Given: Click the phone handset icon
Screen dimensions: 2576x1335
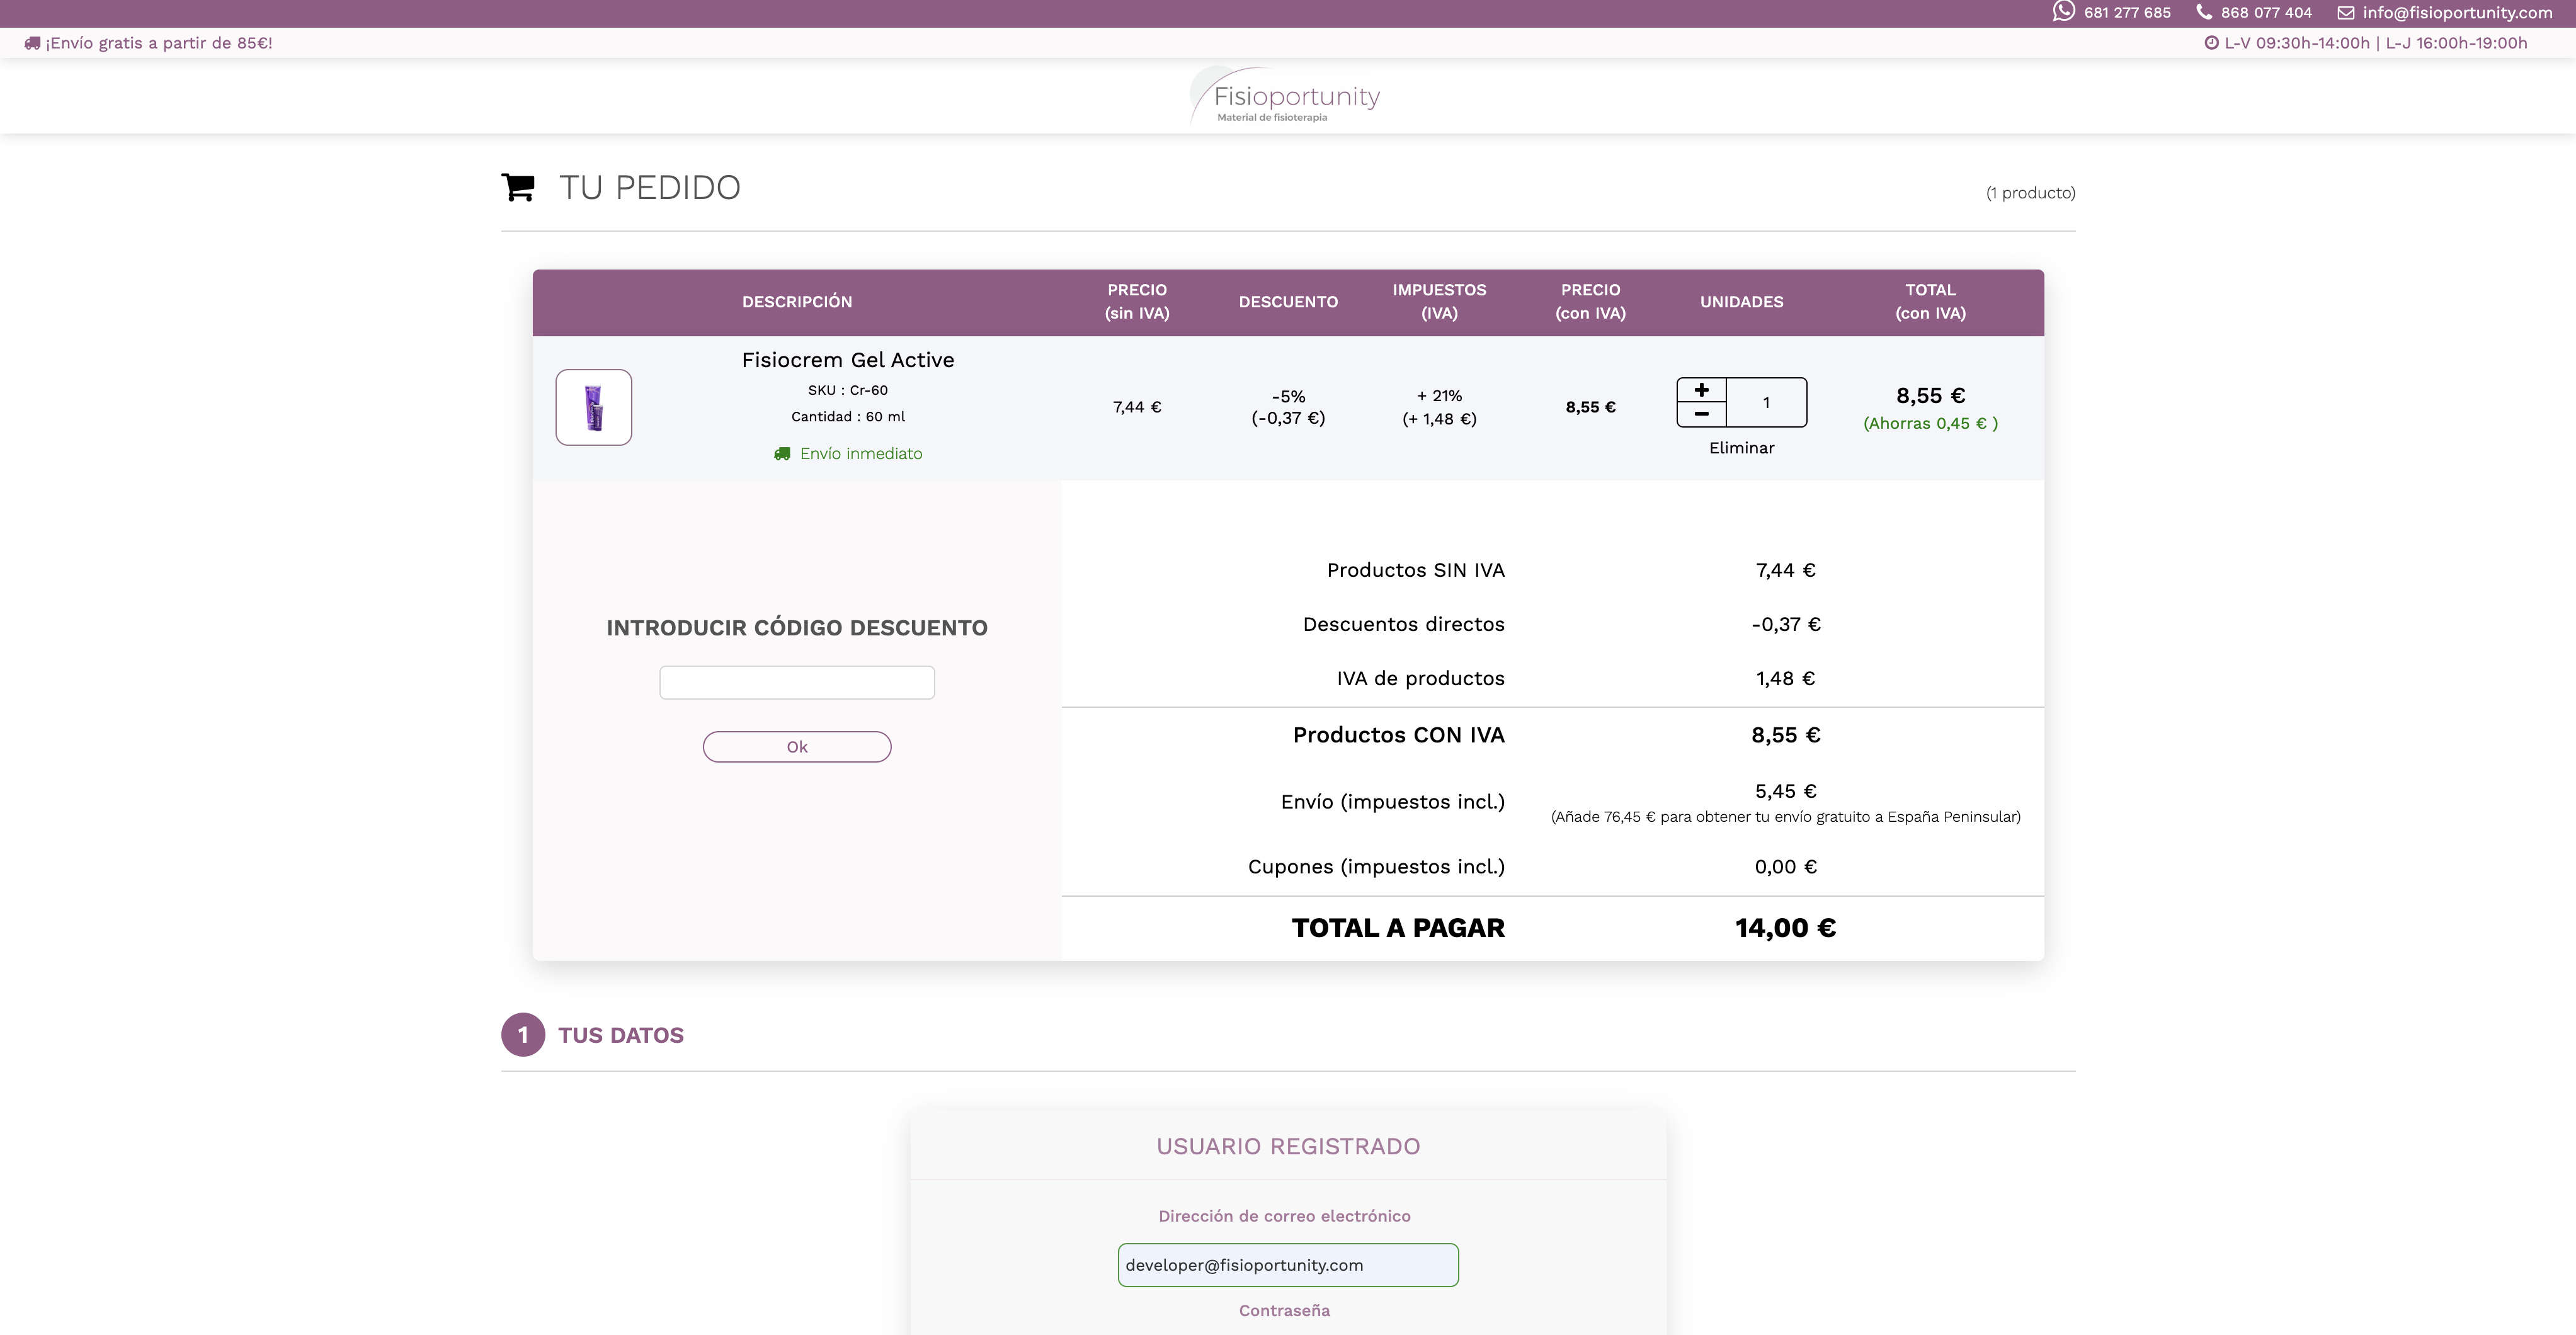Looking at the screenshot, I should pyautogui.click(x=2204, y=12).
